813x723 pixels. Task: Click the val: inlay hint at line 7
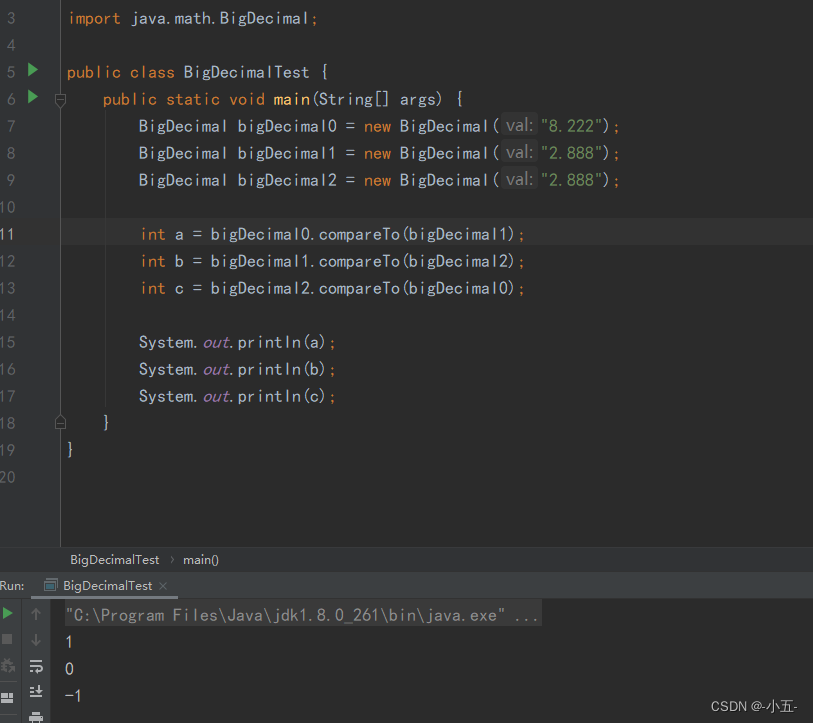(x=519, y=125)
